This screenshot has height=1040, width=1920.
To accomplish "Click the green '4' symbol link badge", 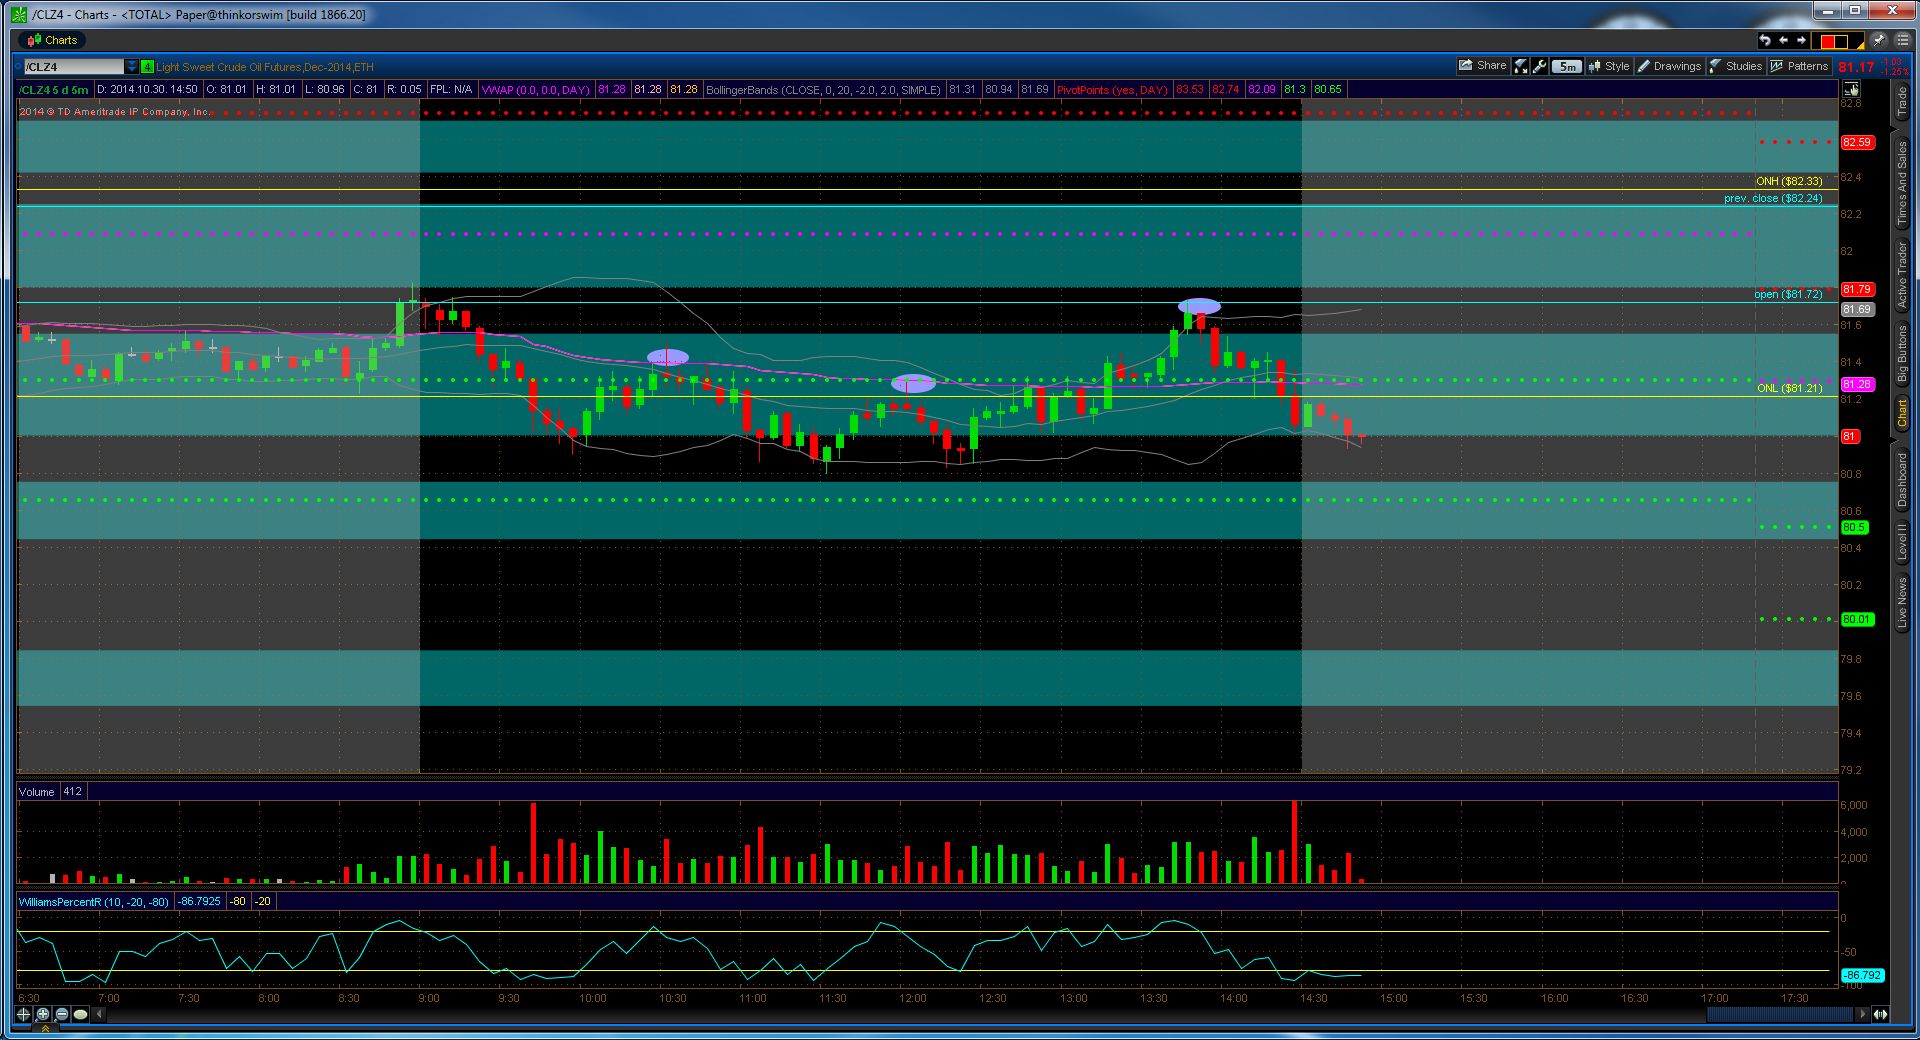I will [147, 67].
